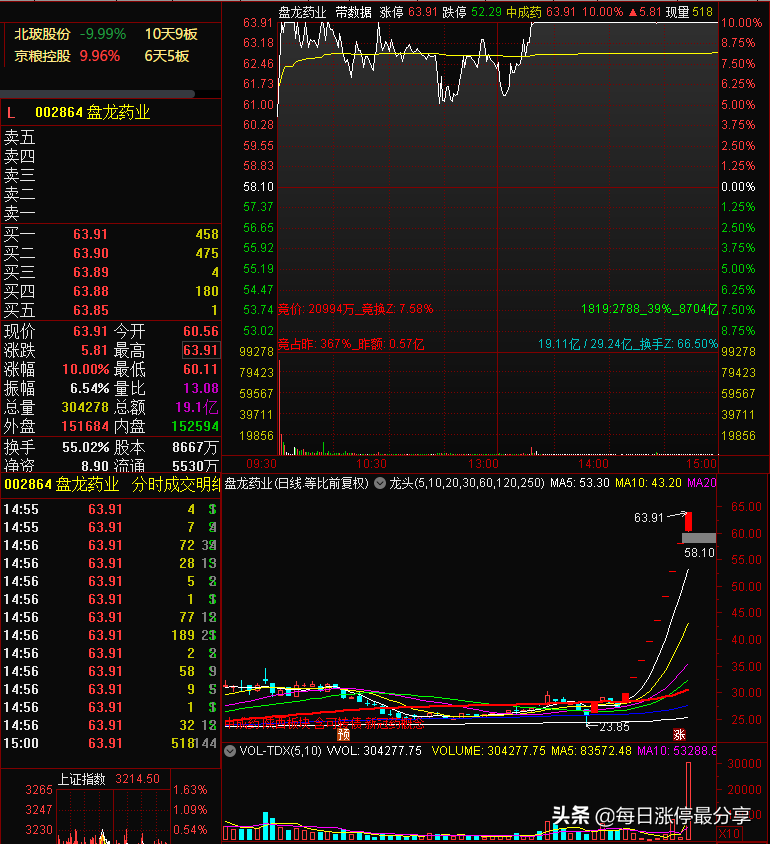Click the 13:00 time axis label
This screenshot has height=844, width=770.
[483, 464]
